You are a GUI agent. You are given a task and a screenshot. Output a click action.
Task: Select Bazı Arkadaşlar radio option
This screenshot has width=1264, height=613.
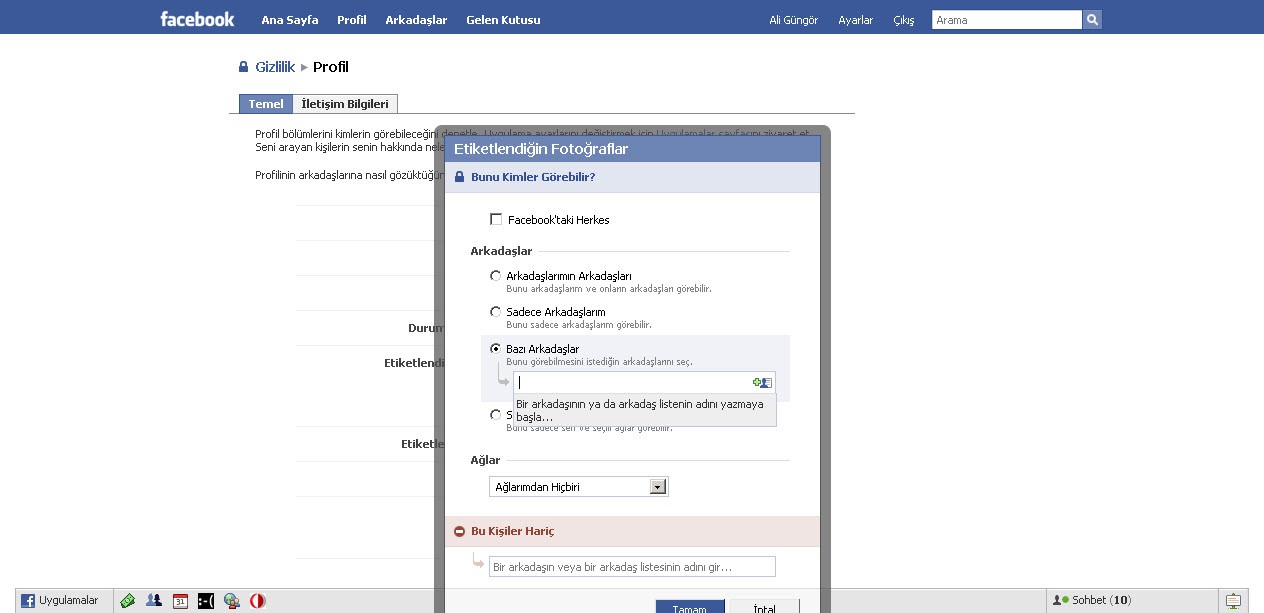point(495,349)
